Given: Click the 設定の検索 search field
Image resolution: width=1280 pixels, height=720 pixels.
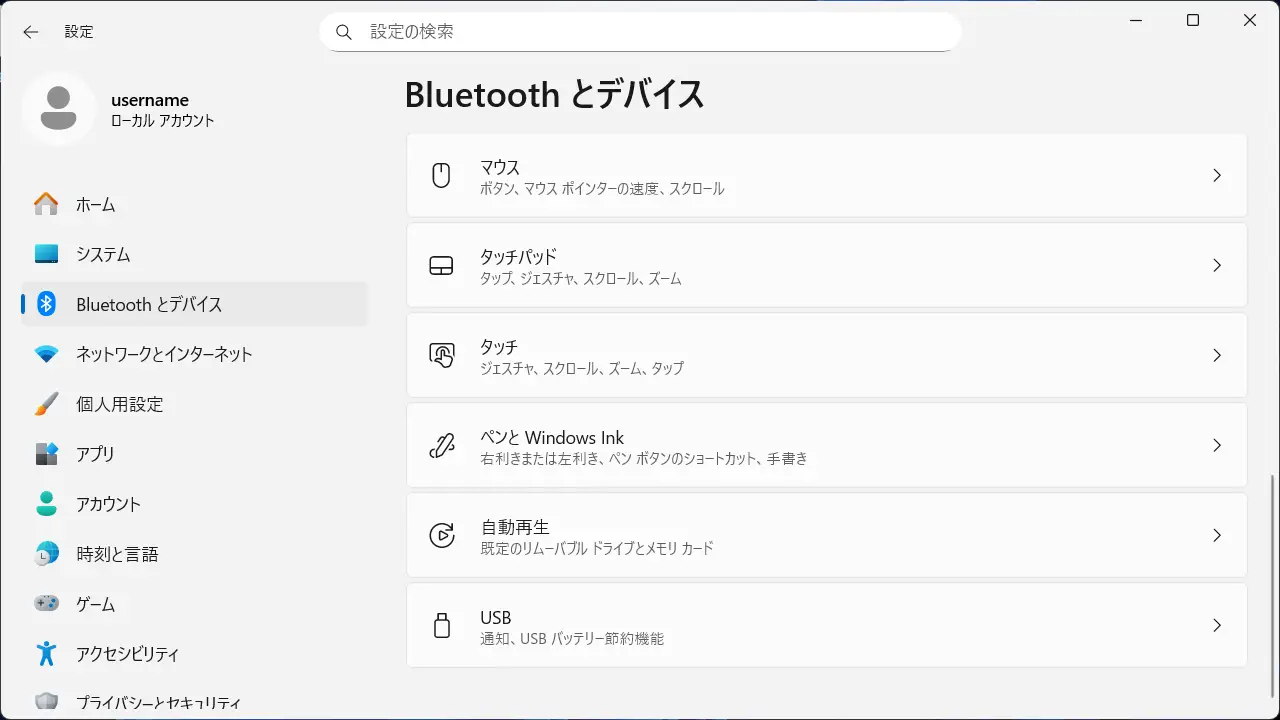Looking at the screenshot, I should pos(650,32).
